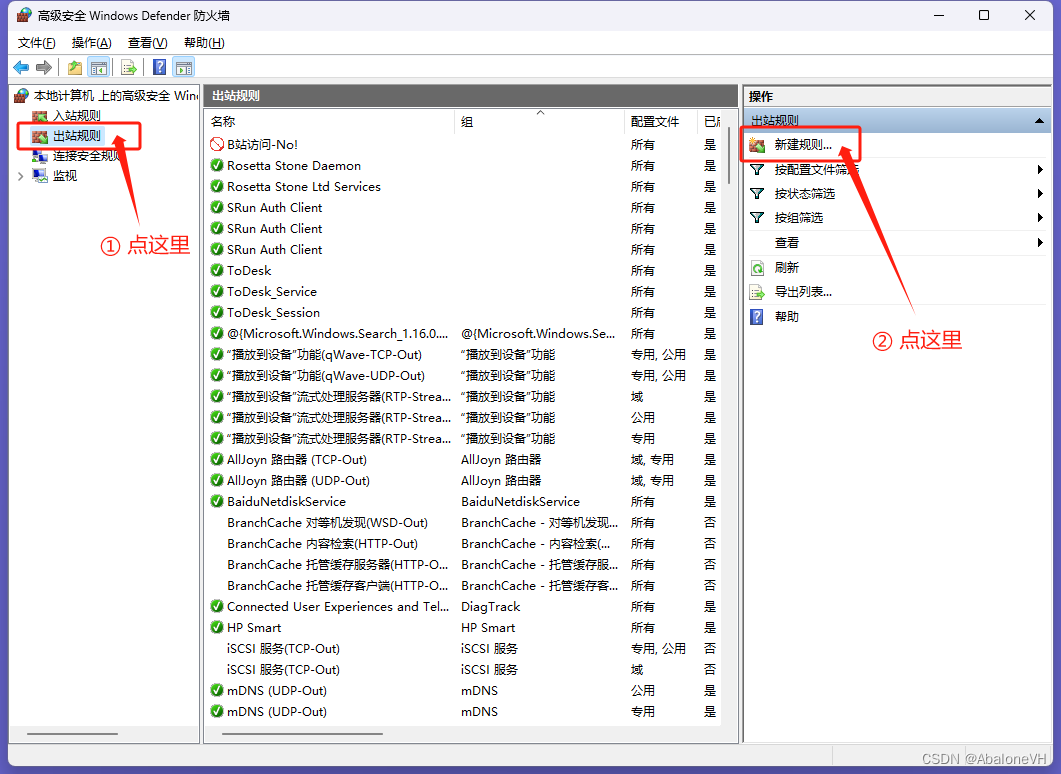This screenshot has height=774, width=1061.
Task: Click the root node firewall icon in tree
Action: [x=22, y=95]
